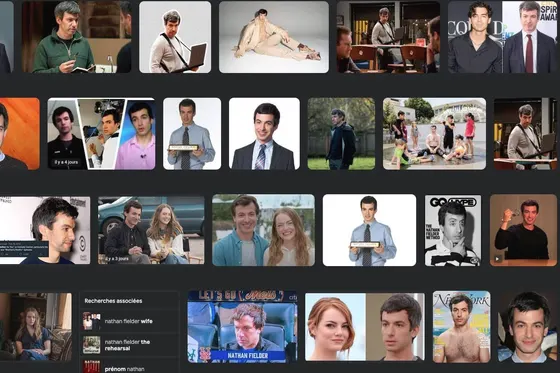Click the 'Il y a 3 jours' label
Screen dimensions: 560x373
pos(116,258)
